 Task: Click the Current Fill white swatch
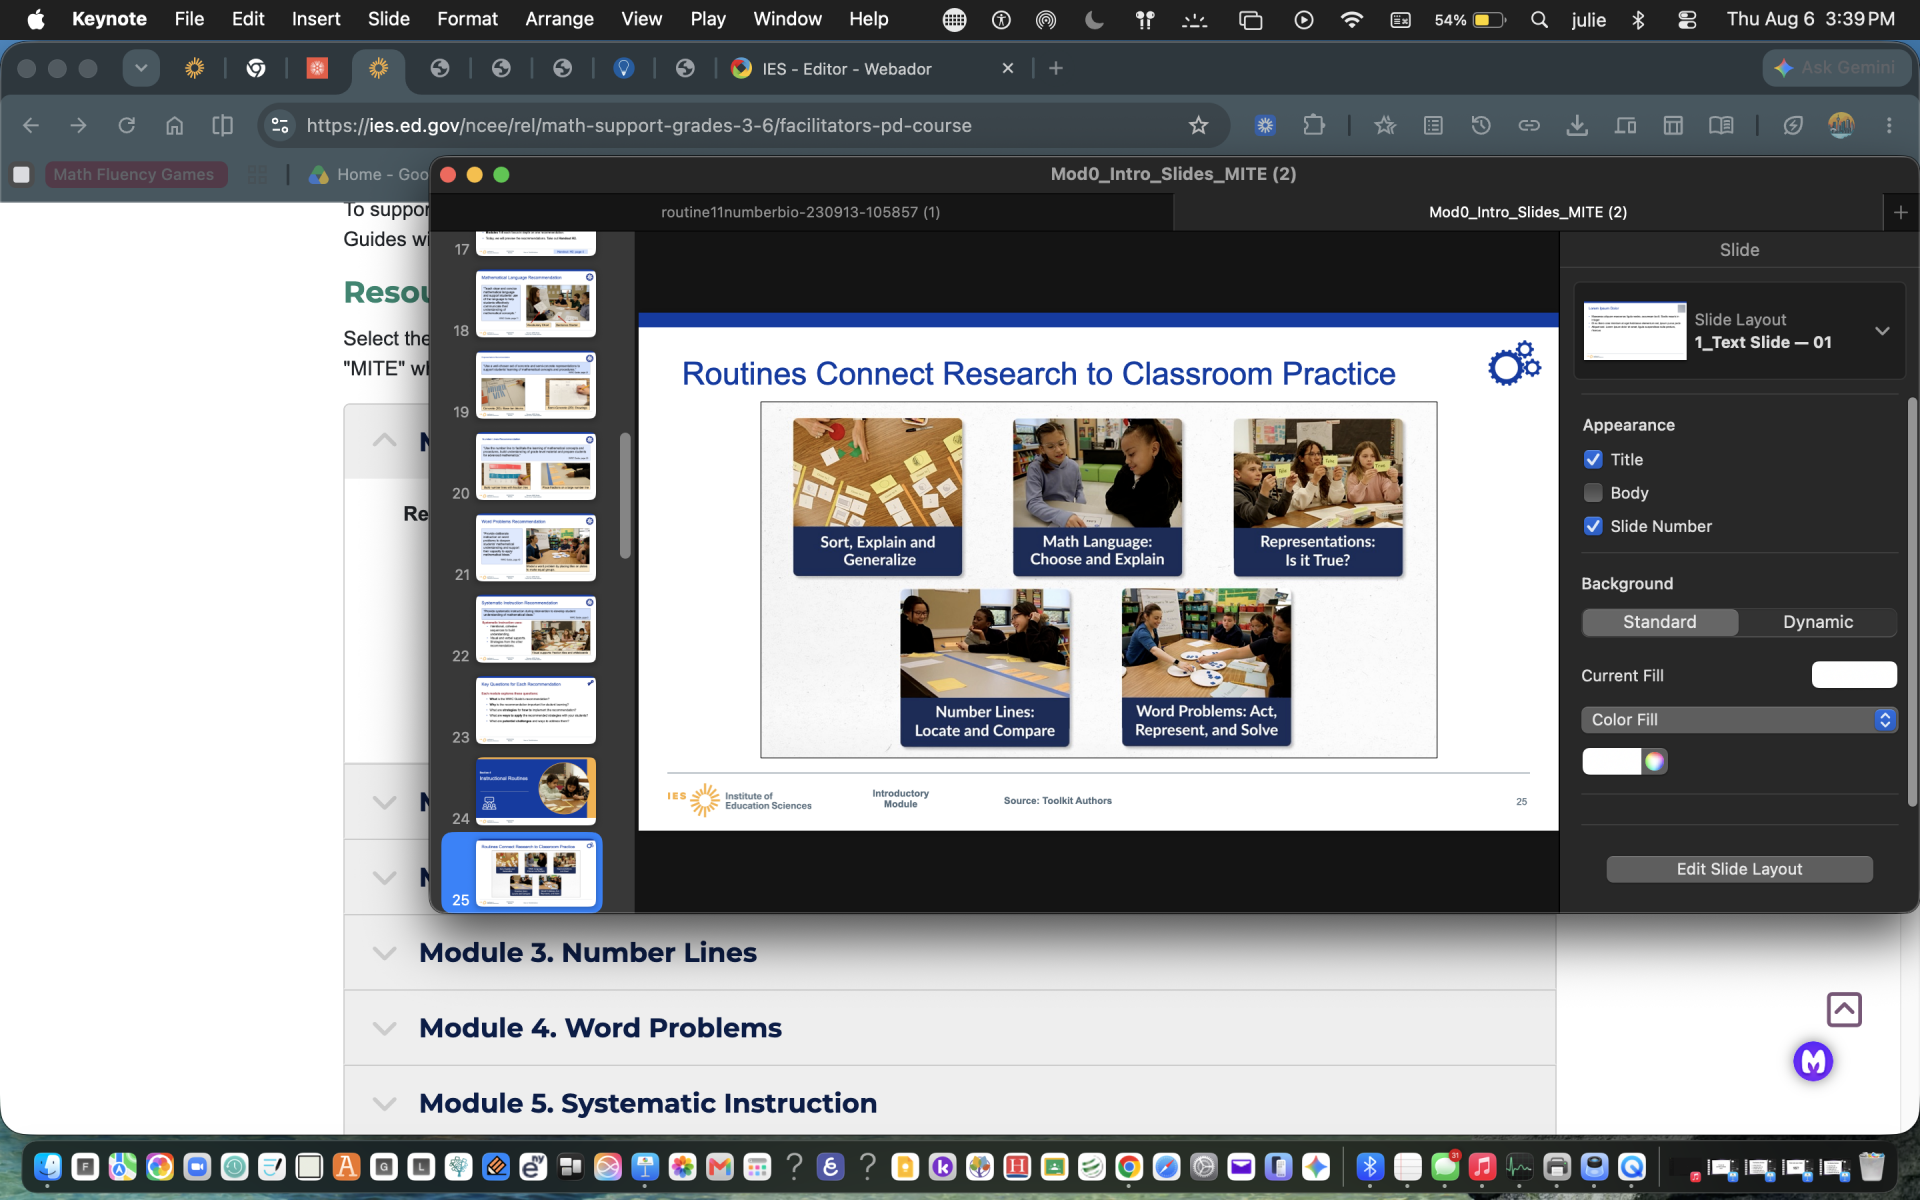click(1854, 675)
